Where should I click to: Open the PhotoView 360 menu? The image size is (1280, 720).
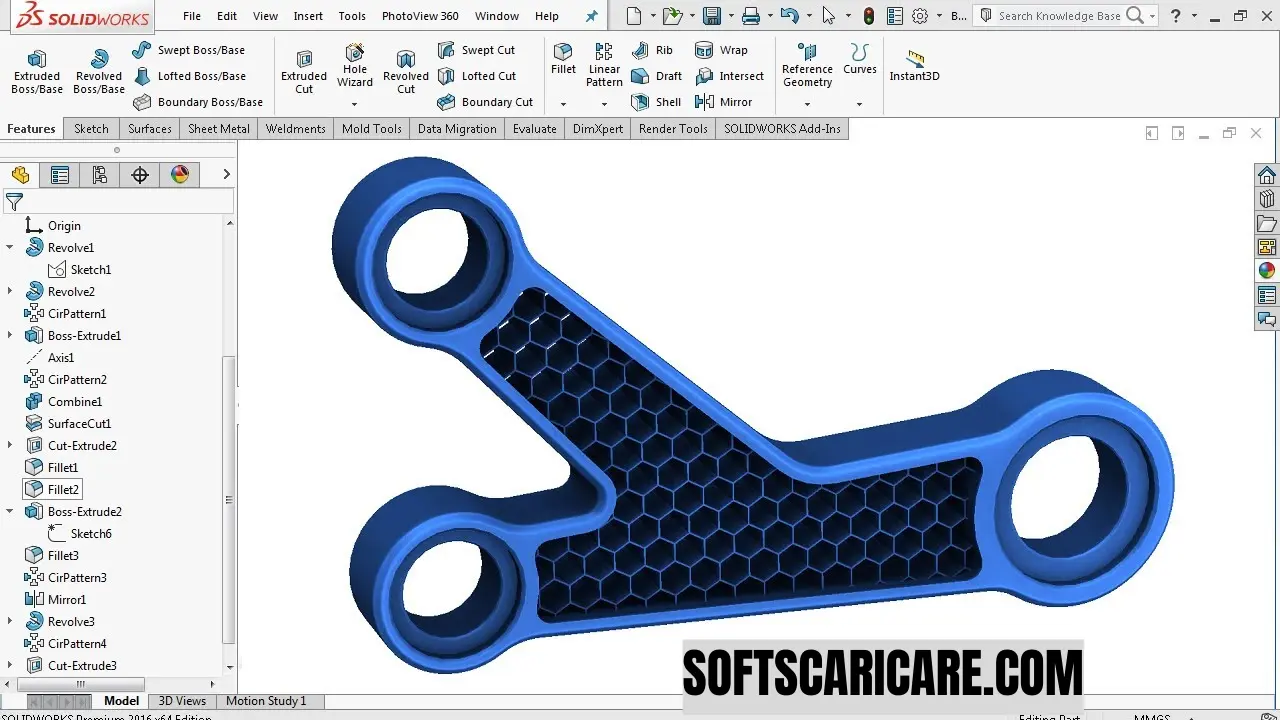click(420, 16)
